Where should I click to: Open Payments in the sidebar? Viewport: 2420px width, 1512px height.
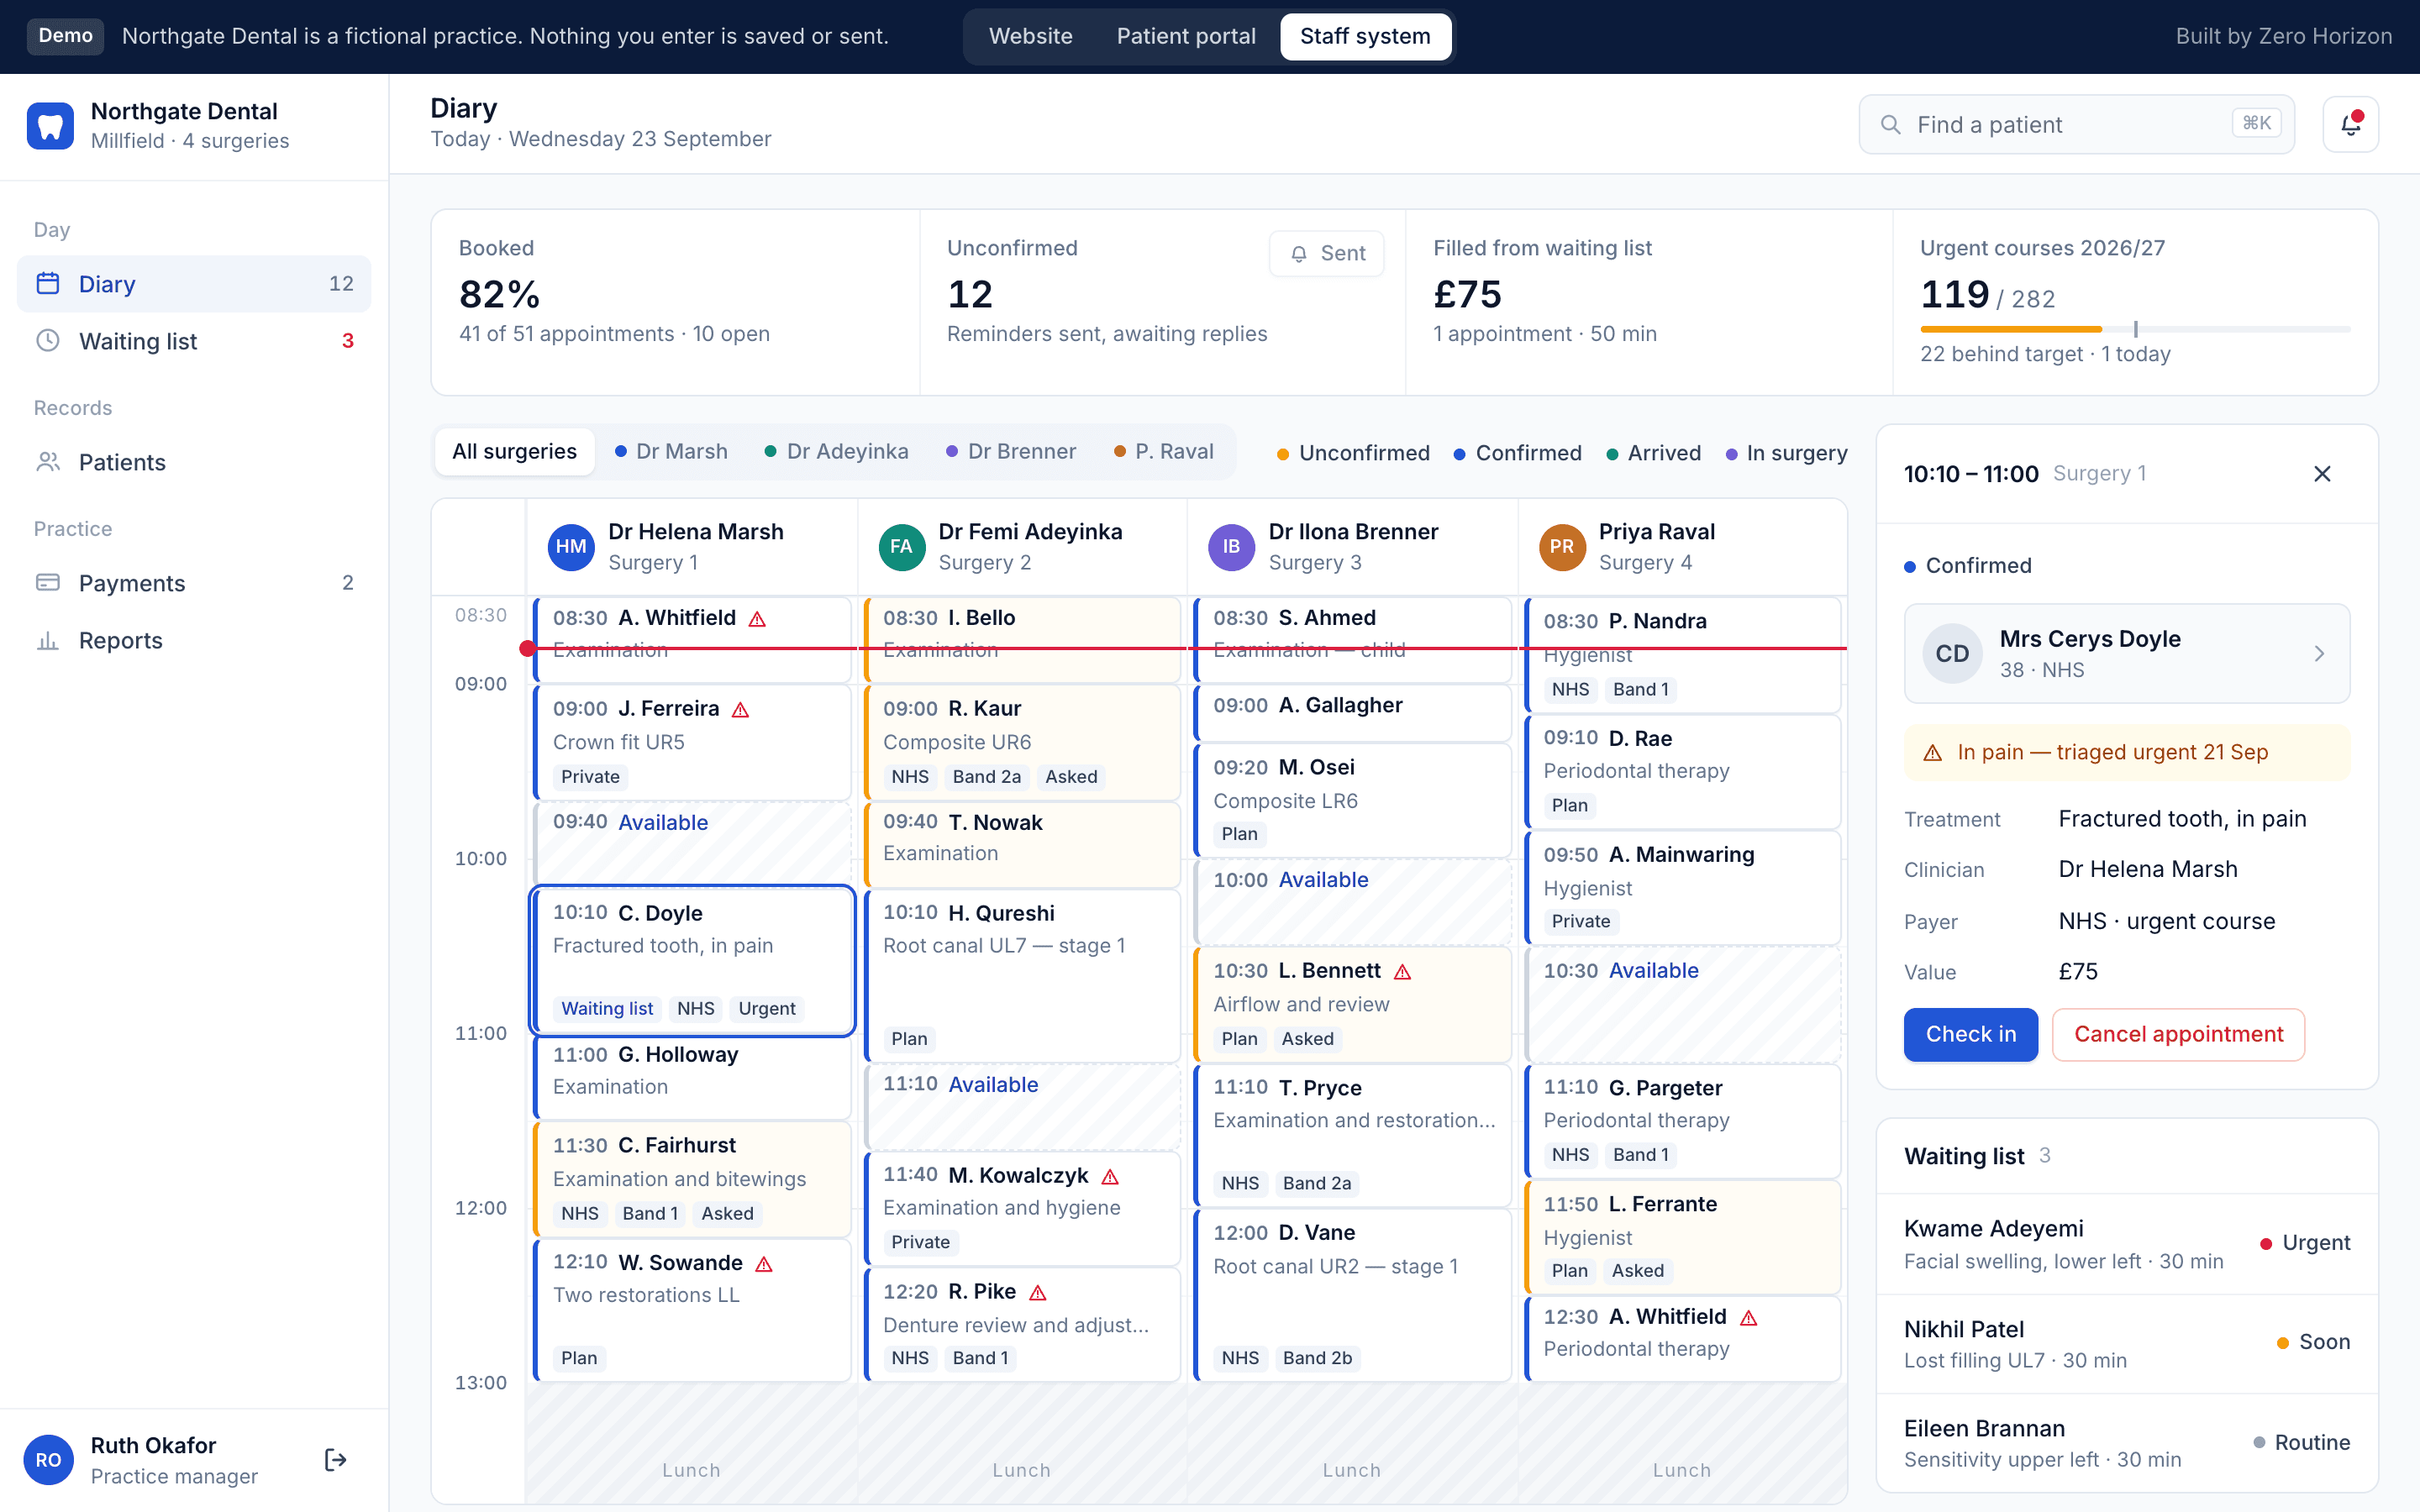[x=194, y=583]
